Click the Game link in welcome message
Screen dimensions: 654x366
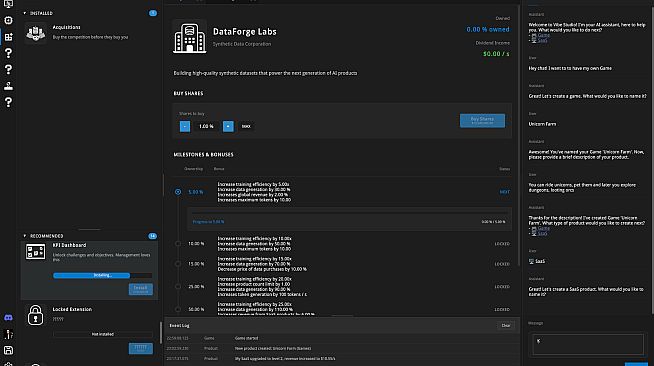543,35
